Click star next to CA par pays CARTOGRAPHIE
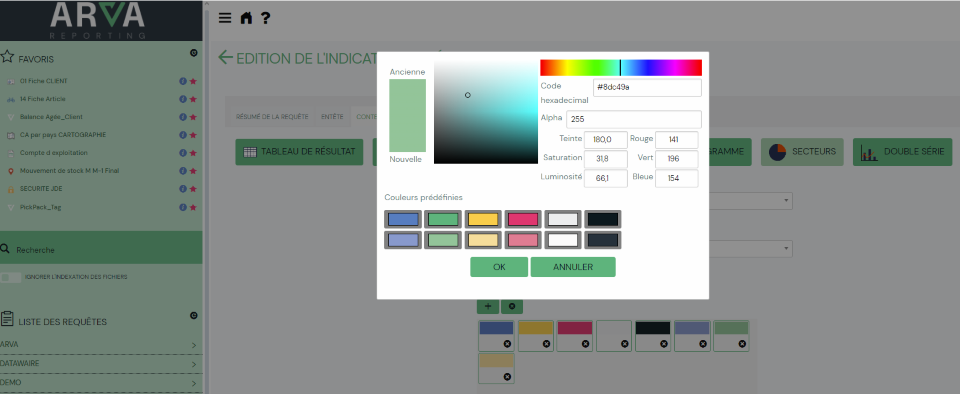The height and width of the screenshot is (394, 960). [x=193, y=135]
